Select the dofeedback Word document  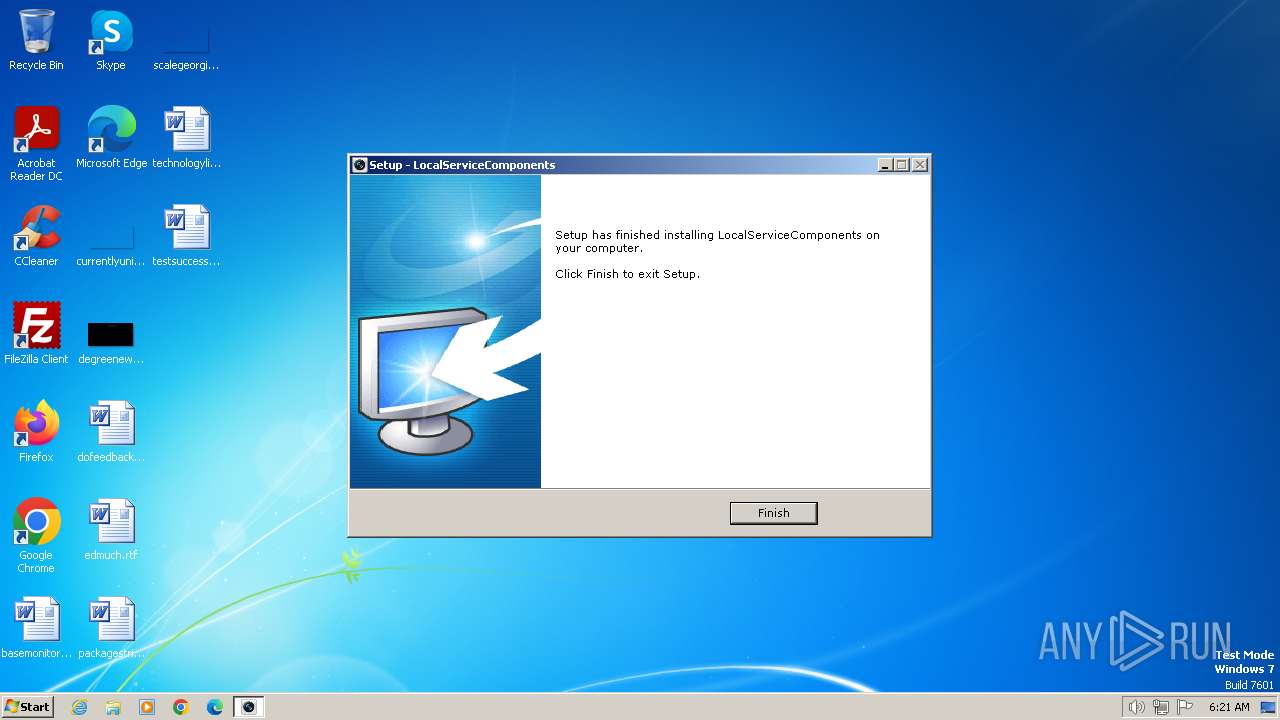point(110,432)
